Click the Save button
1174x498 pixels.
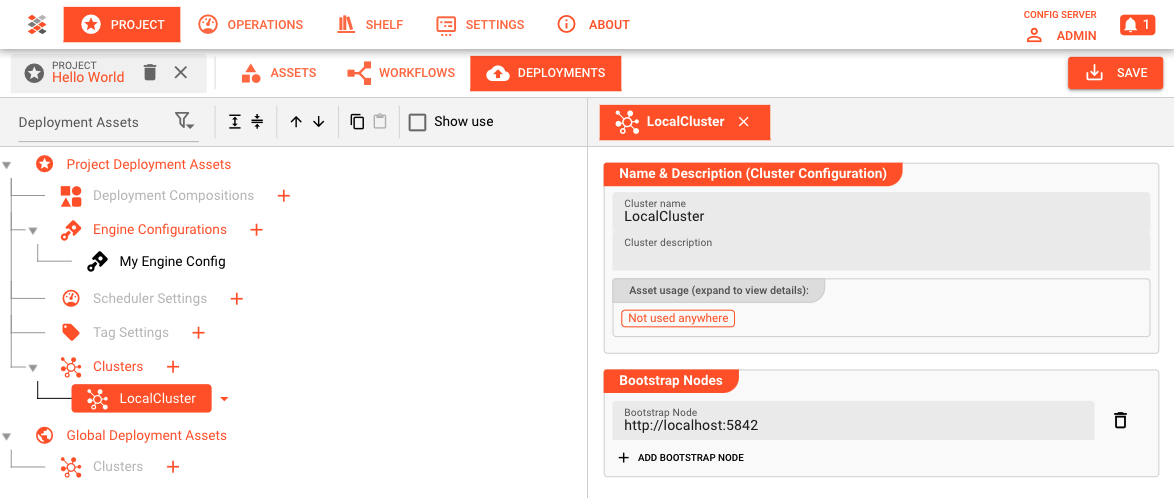(1115, 73)
